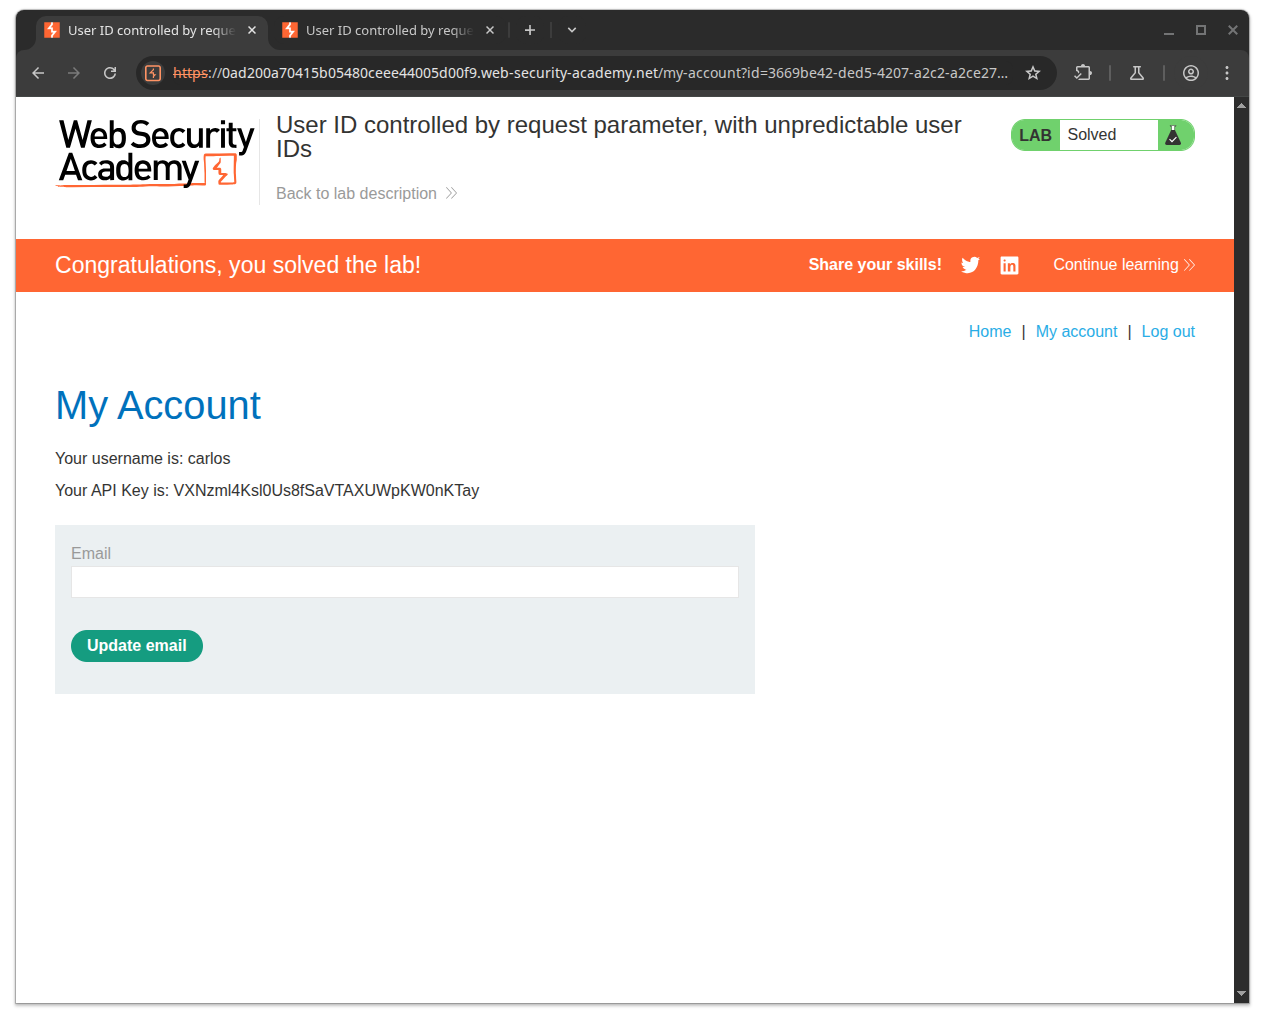Open Chrome Labs flask icon in toolbar
1265x1035 pixels.
1137,73
